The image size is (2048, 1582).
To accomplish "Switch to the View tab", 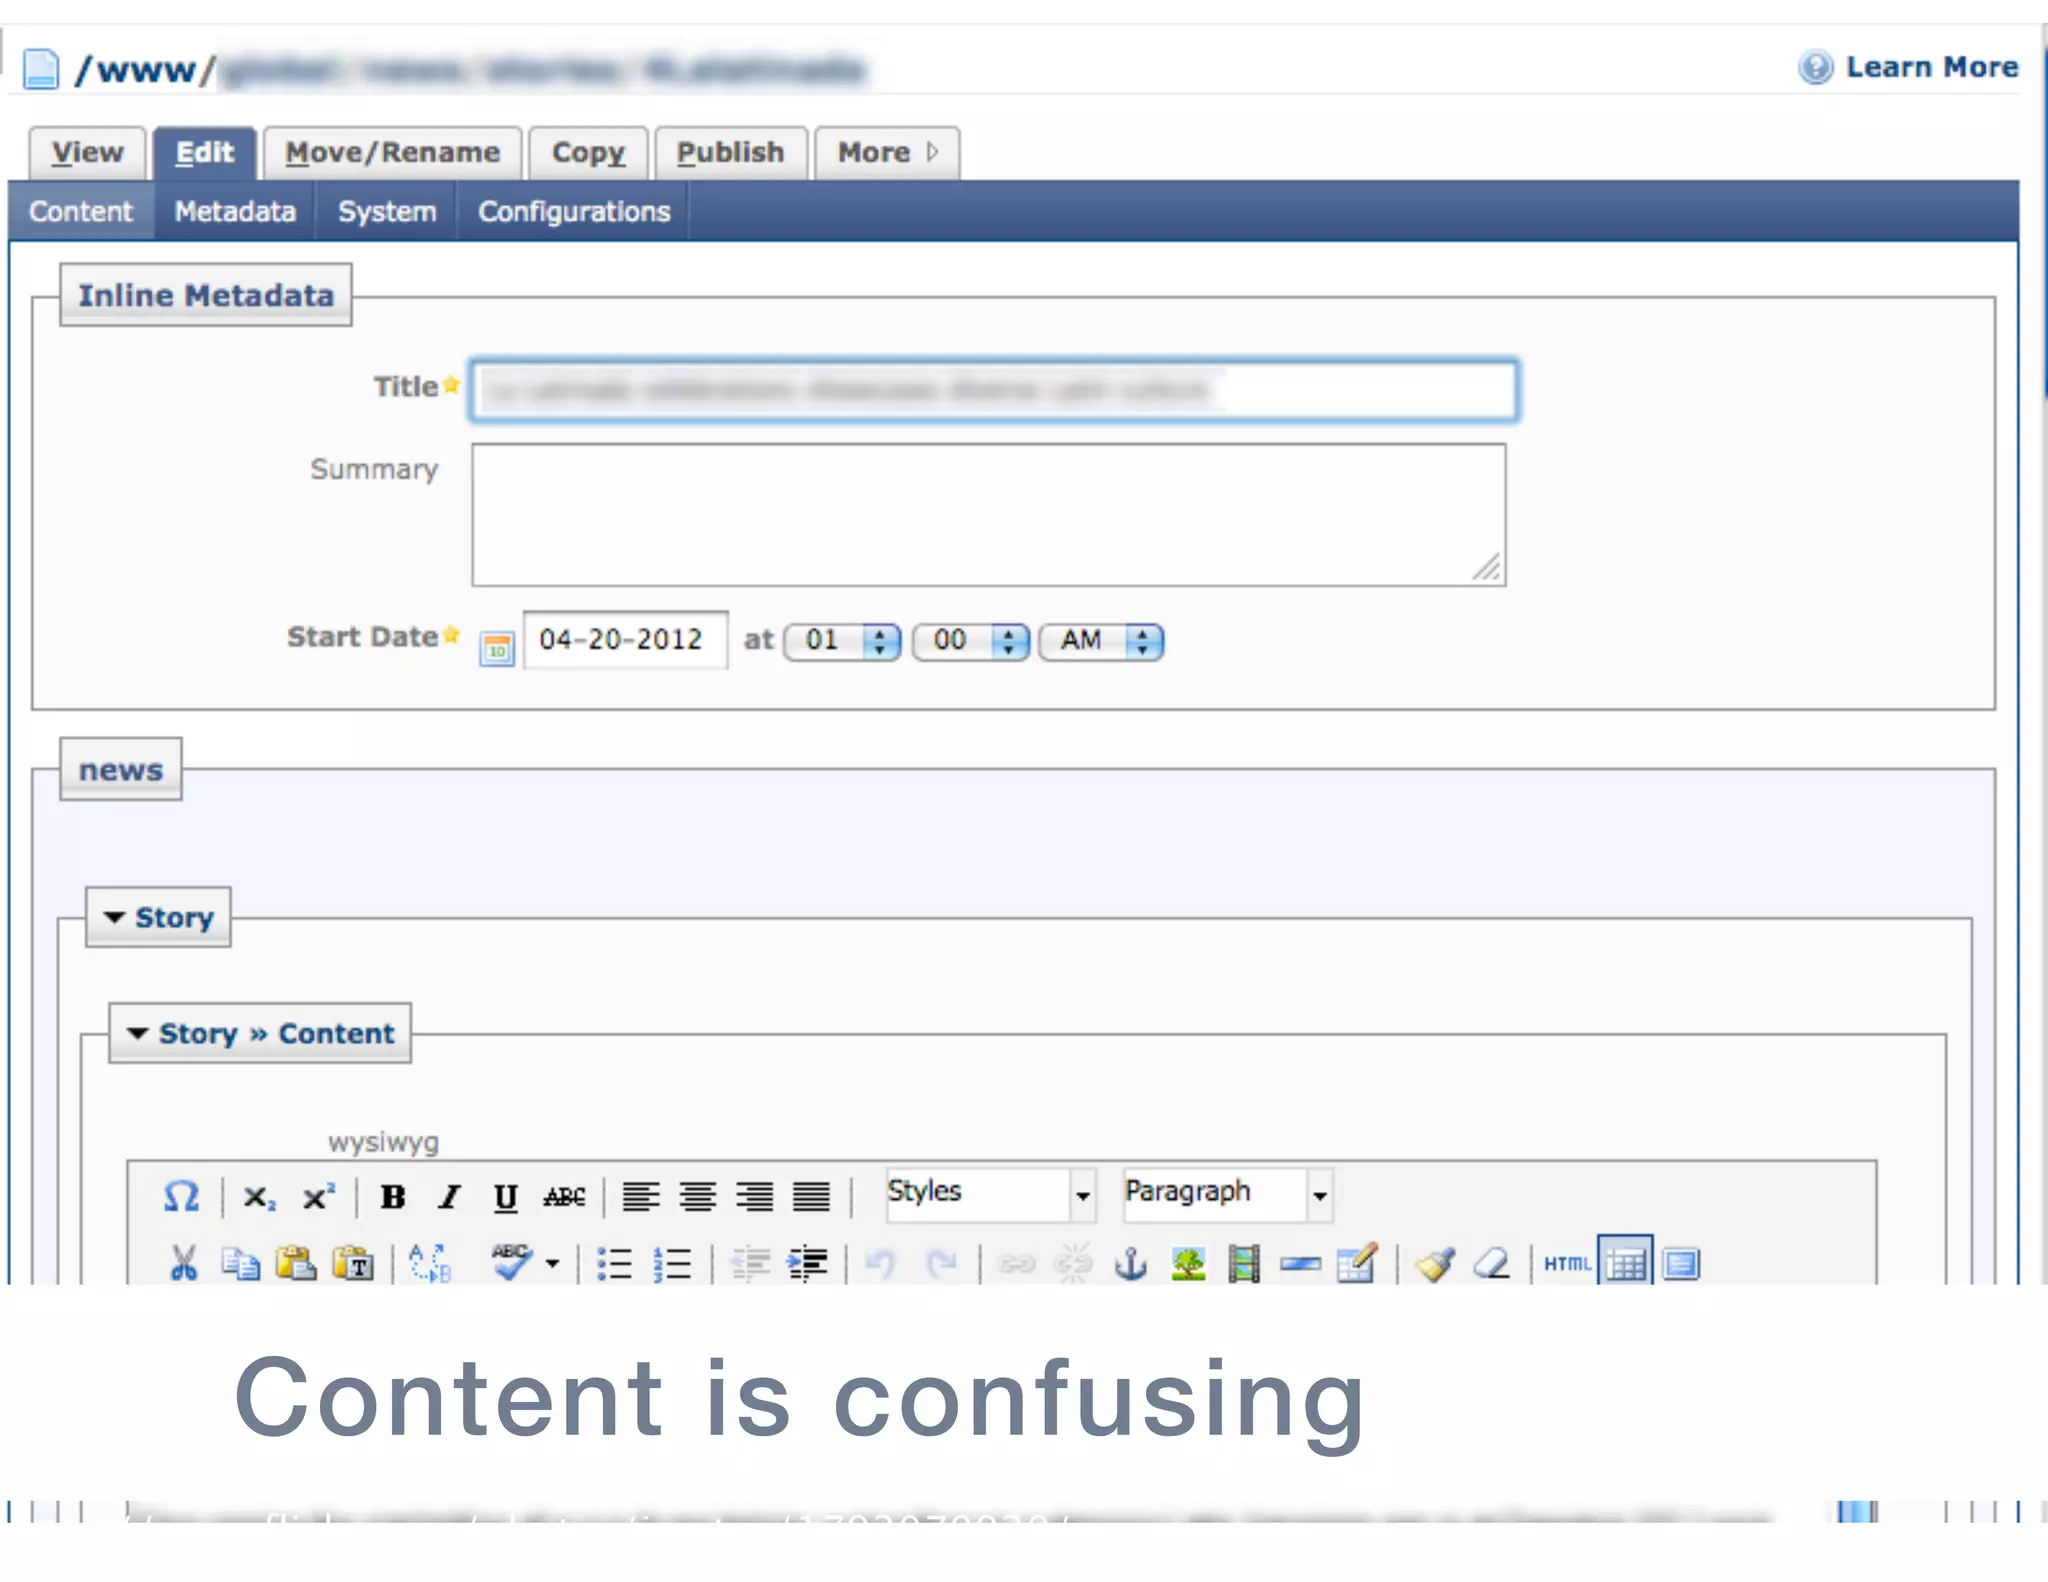I will coord(88,153).
